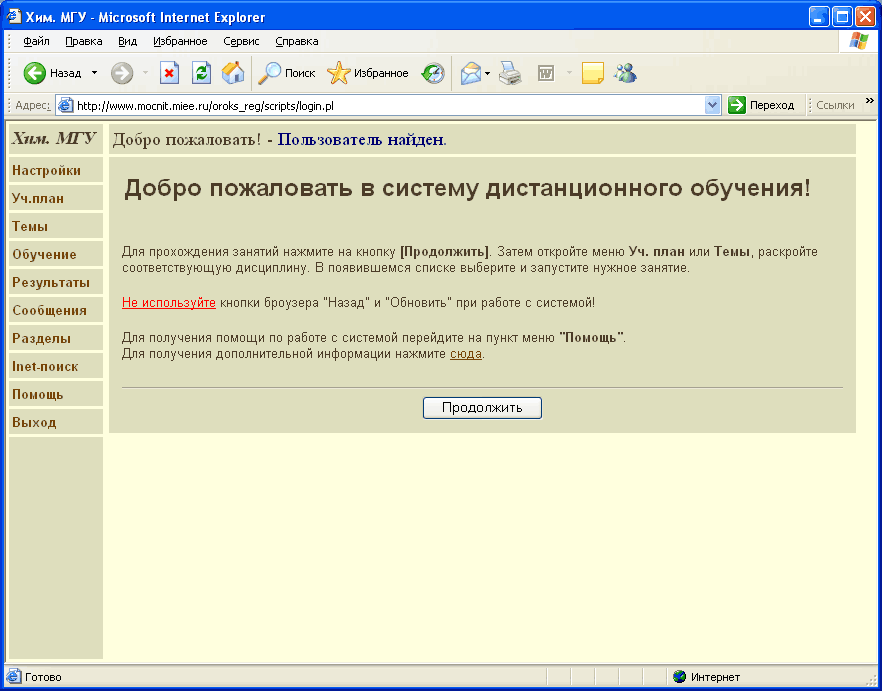Maximize the Internet Explorer window

click(x=842, y=17)
